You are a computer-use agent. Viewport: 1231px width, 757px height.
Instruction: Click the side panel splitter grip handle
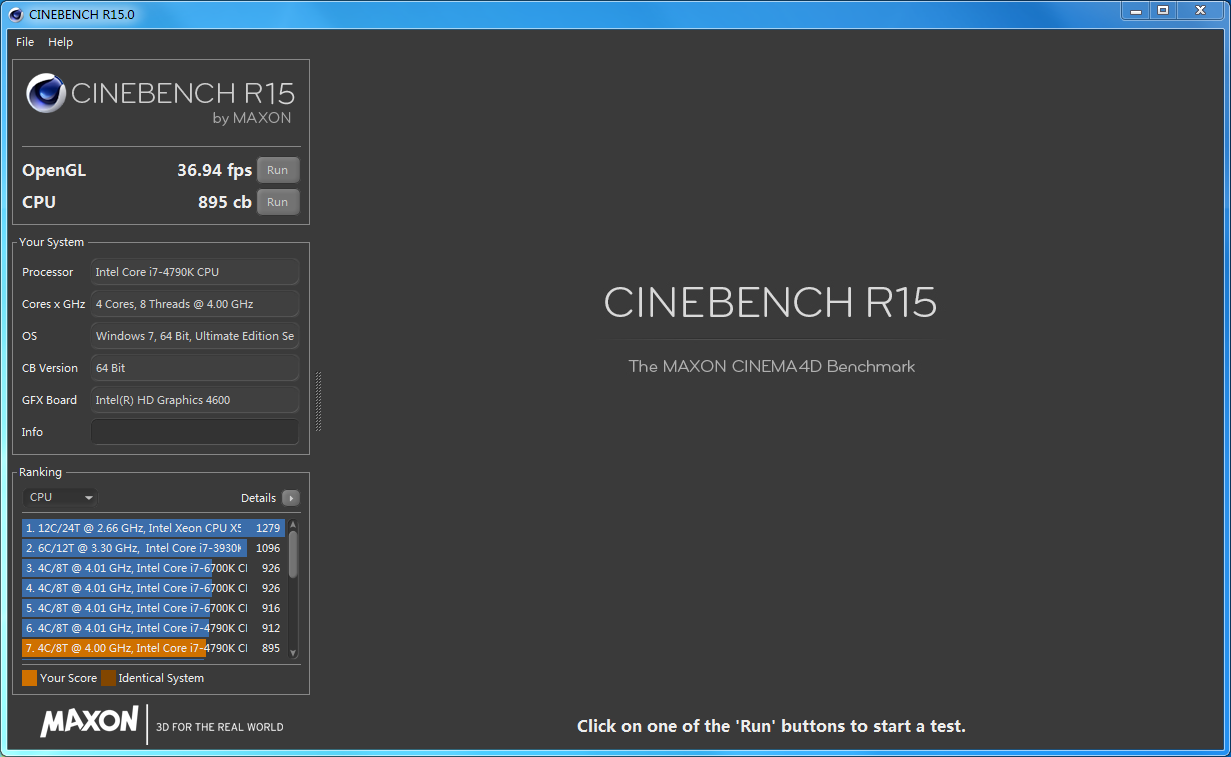tap(319, 400)
